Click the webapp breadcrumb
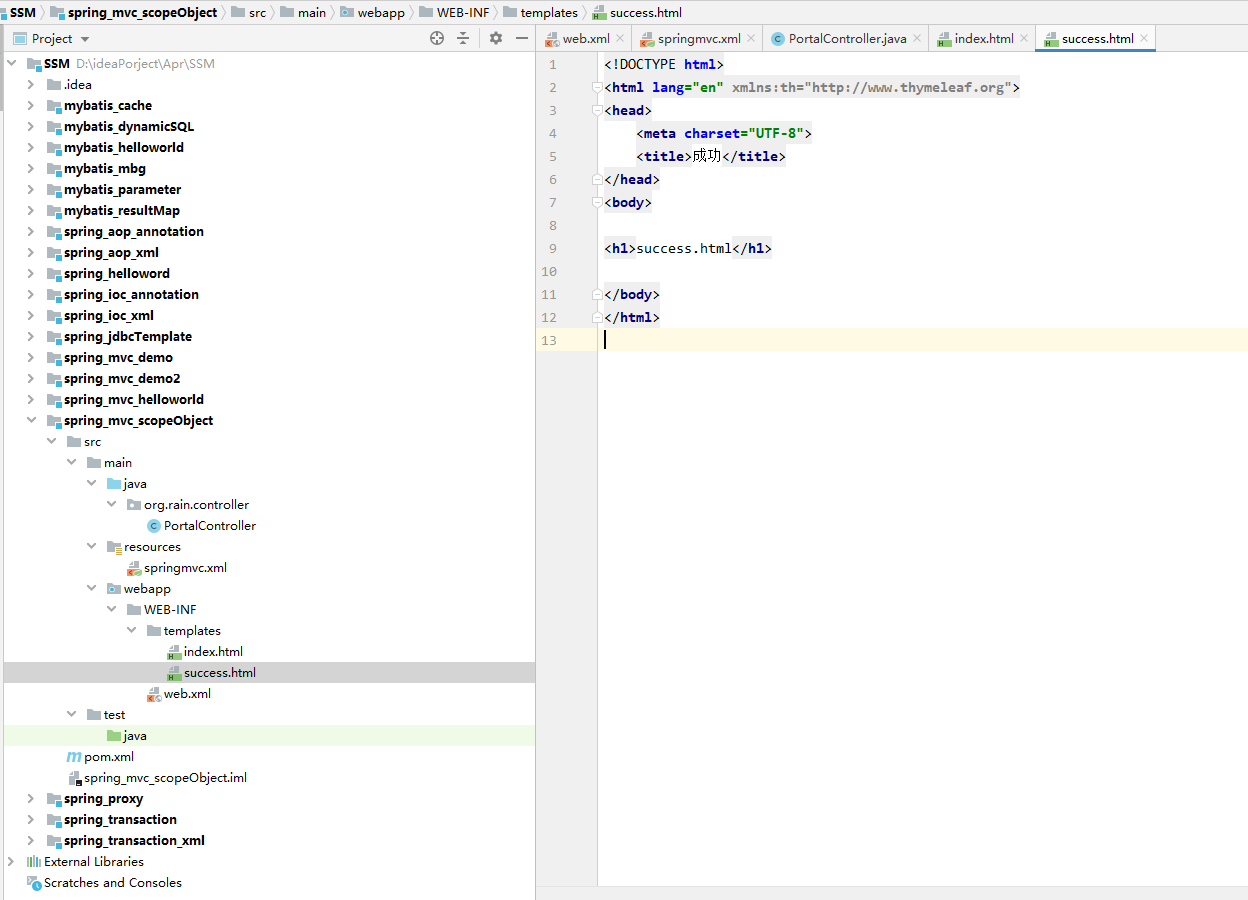 point(383,12)
